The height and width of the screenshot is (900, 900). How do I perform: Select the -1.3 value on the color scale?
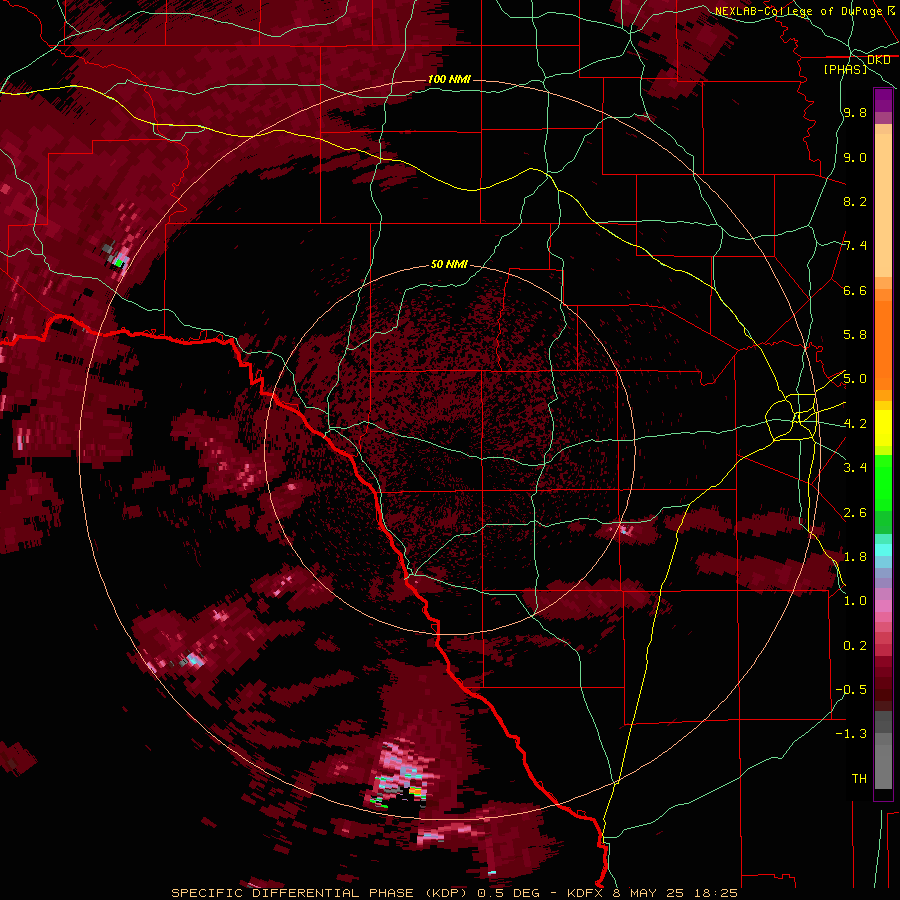(851, 734)
